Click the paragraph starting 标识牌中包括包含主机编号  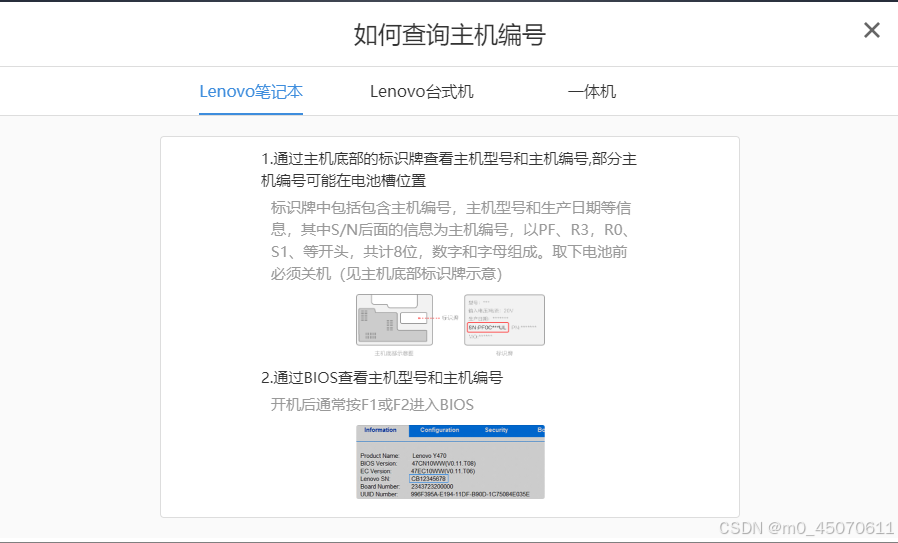451,241
